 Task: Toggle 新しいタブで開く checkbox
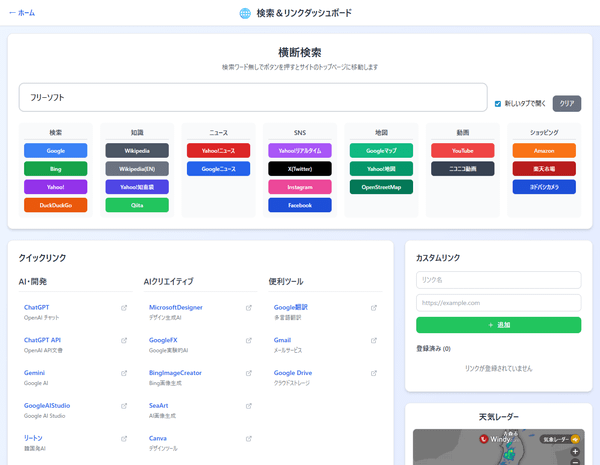pos(498,103)
